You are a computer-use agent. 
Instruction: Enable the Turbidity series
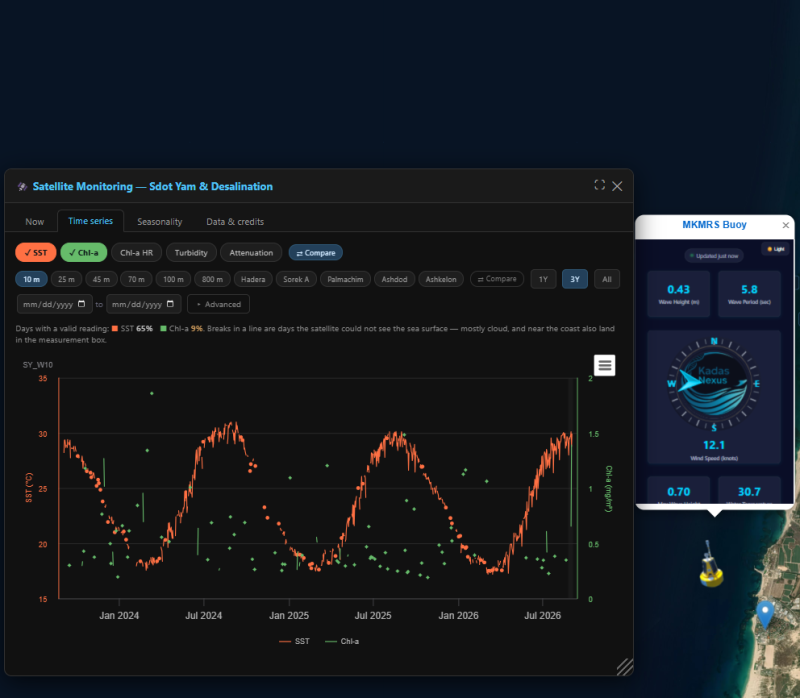coord(191,253)
